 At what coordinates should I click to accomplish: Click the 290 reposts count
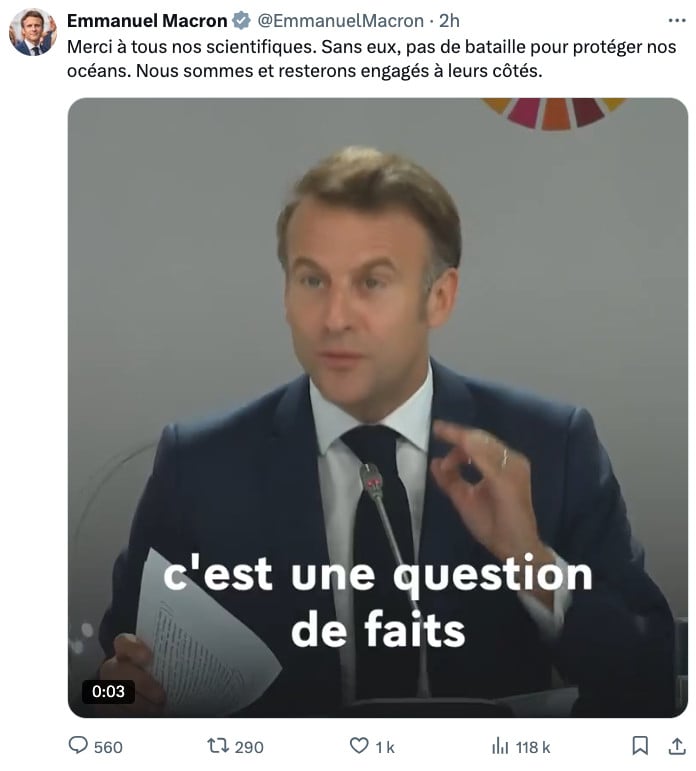[249, 747]
